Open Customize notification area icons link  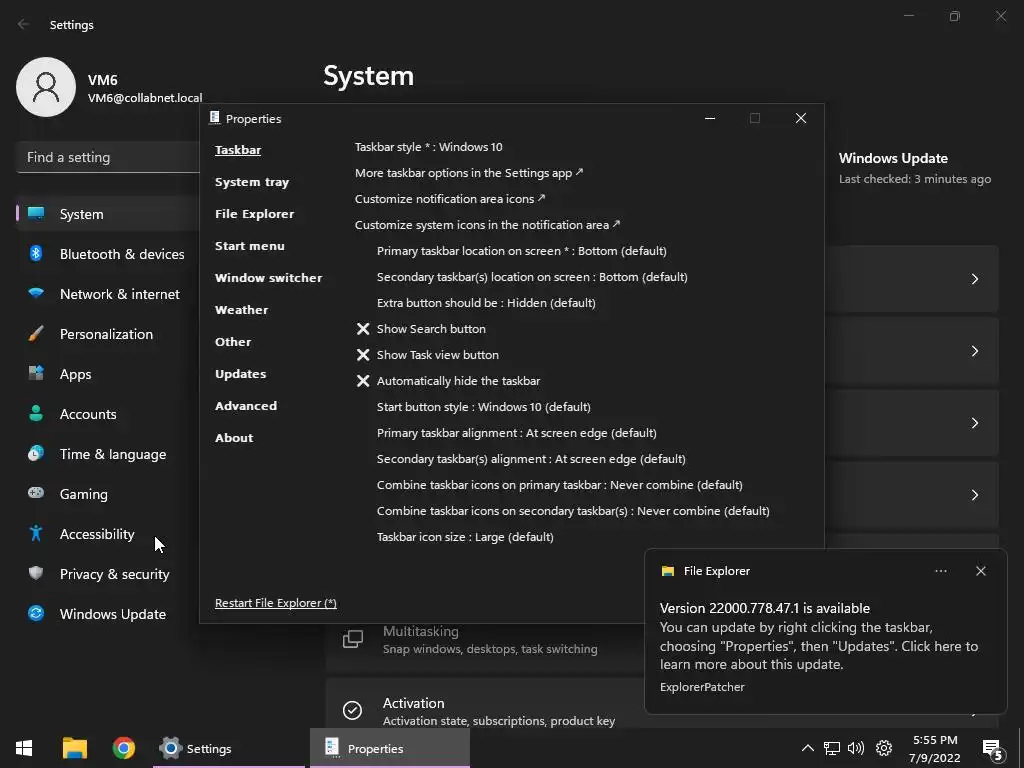coord(450,199)
